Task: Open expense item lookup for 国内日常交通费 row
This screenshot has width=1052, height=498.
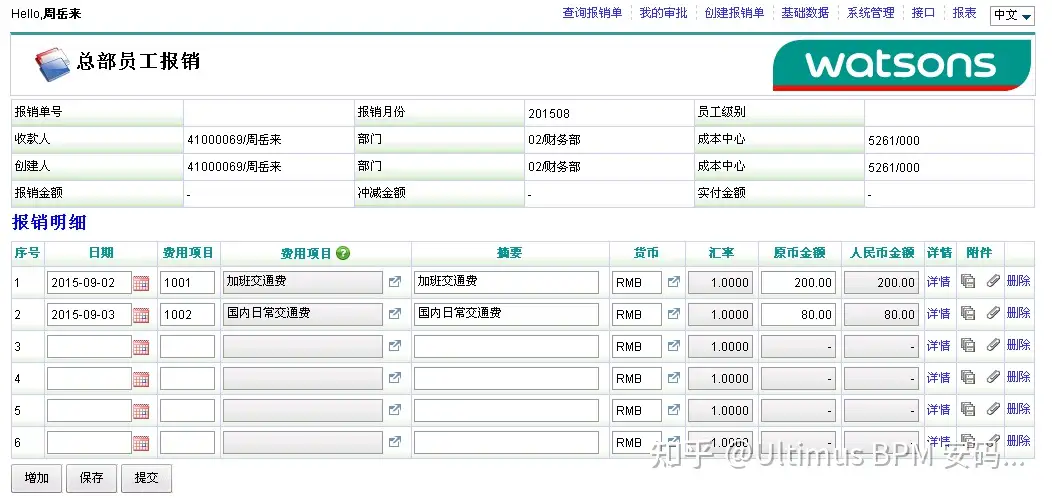Action: tap(395, 313)
